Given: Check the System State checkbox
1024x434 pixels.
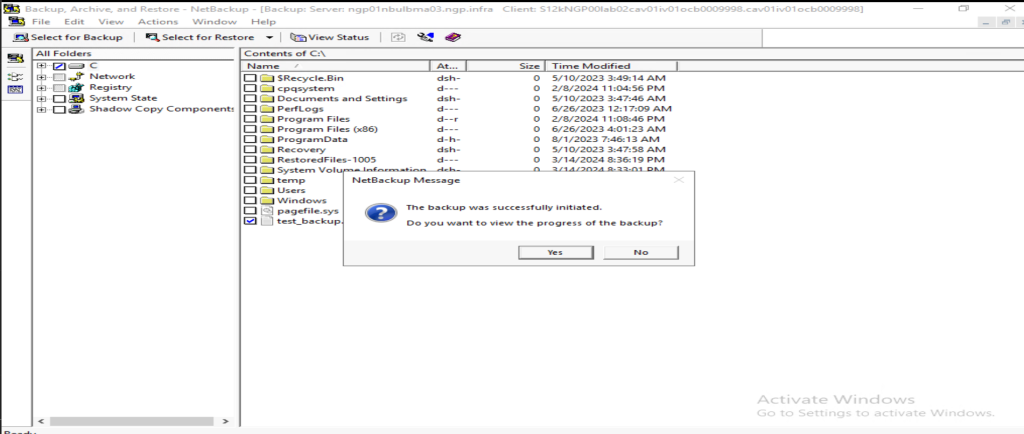Looking at the screenshot, I should pyautogui.click(x=59, y=99).
